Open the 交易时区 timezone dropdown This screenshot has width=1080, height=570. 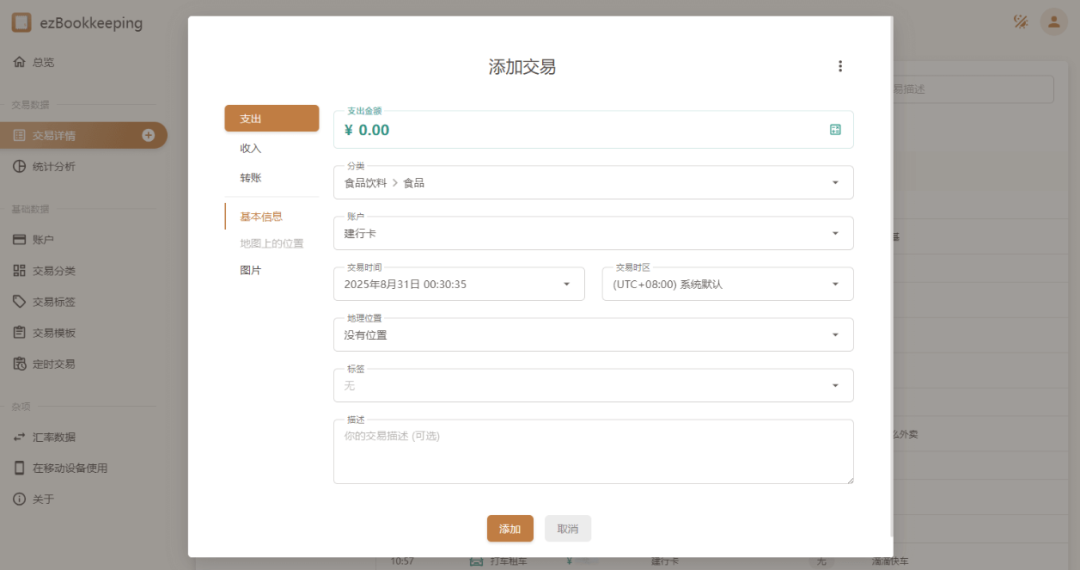(727, 284)
